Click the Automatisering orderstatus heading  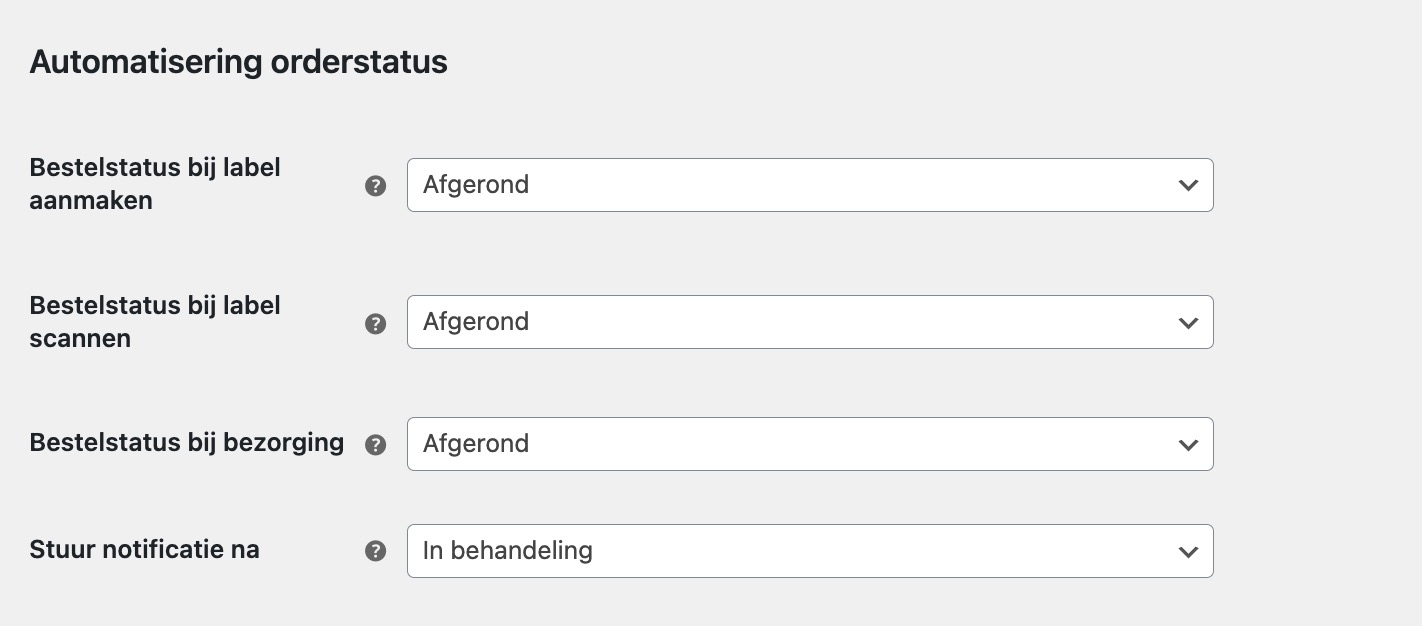click(238, 61)
